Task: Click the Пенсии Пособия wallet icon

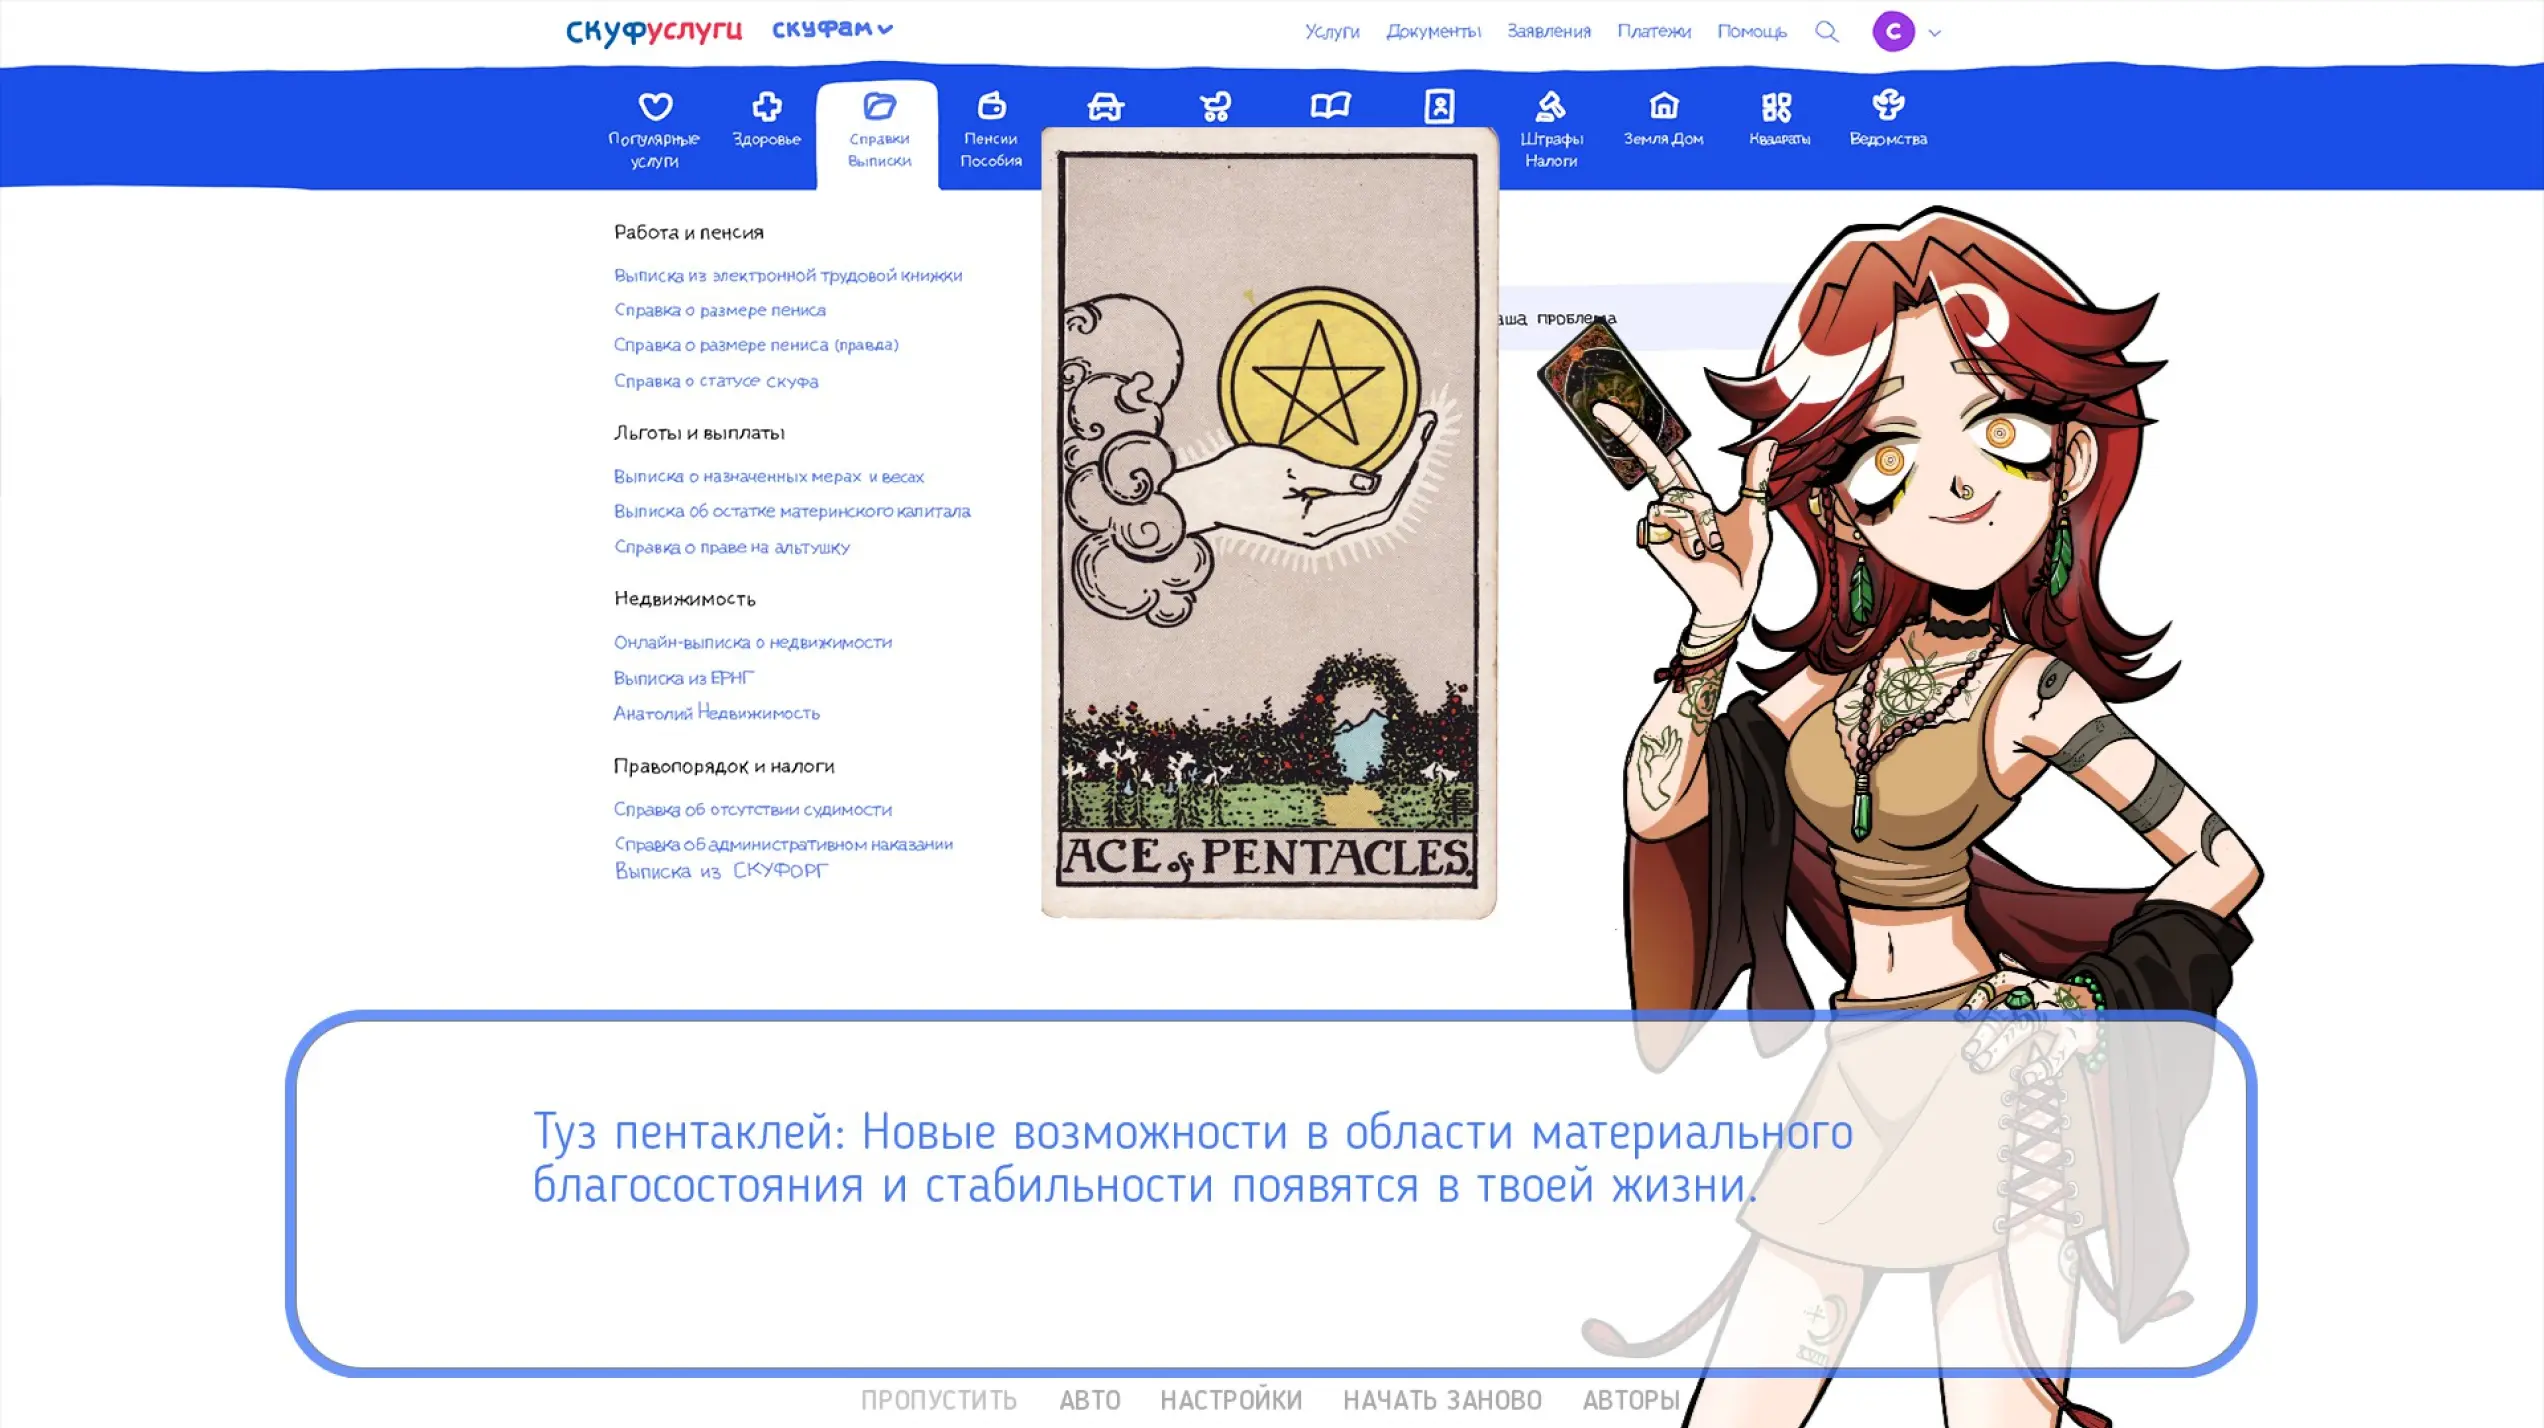Action: click(990, 106)
